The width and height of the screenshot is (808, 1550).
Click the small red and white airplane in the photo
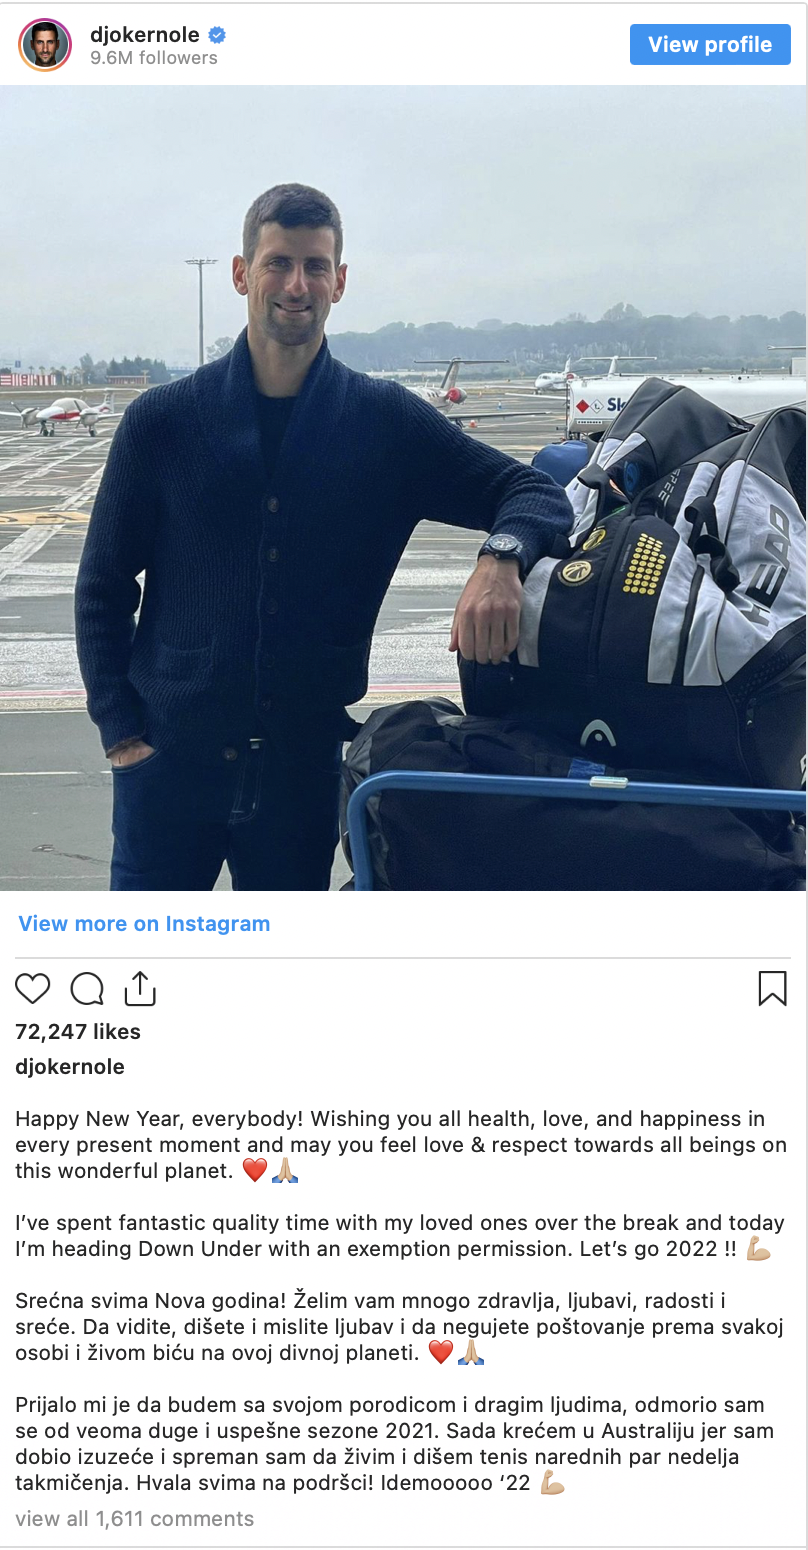tap(62, 410)
